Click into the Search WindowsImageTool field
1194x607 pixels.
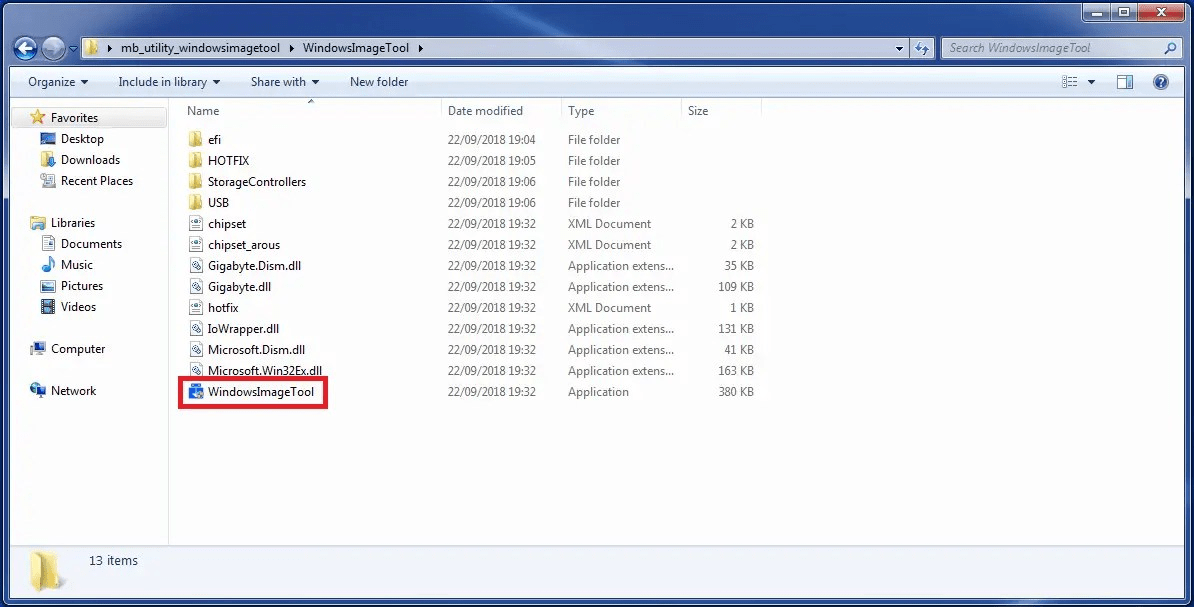point(1050,48)
